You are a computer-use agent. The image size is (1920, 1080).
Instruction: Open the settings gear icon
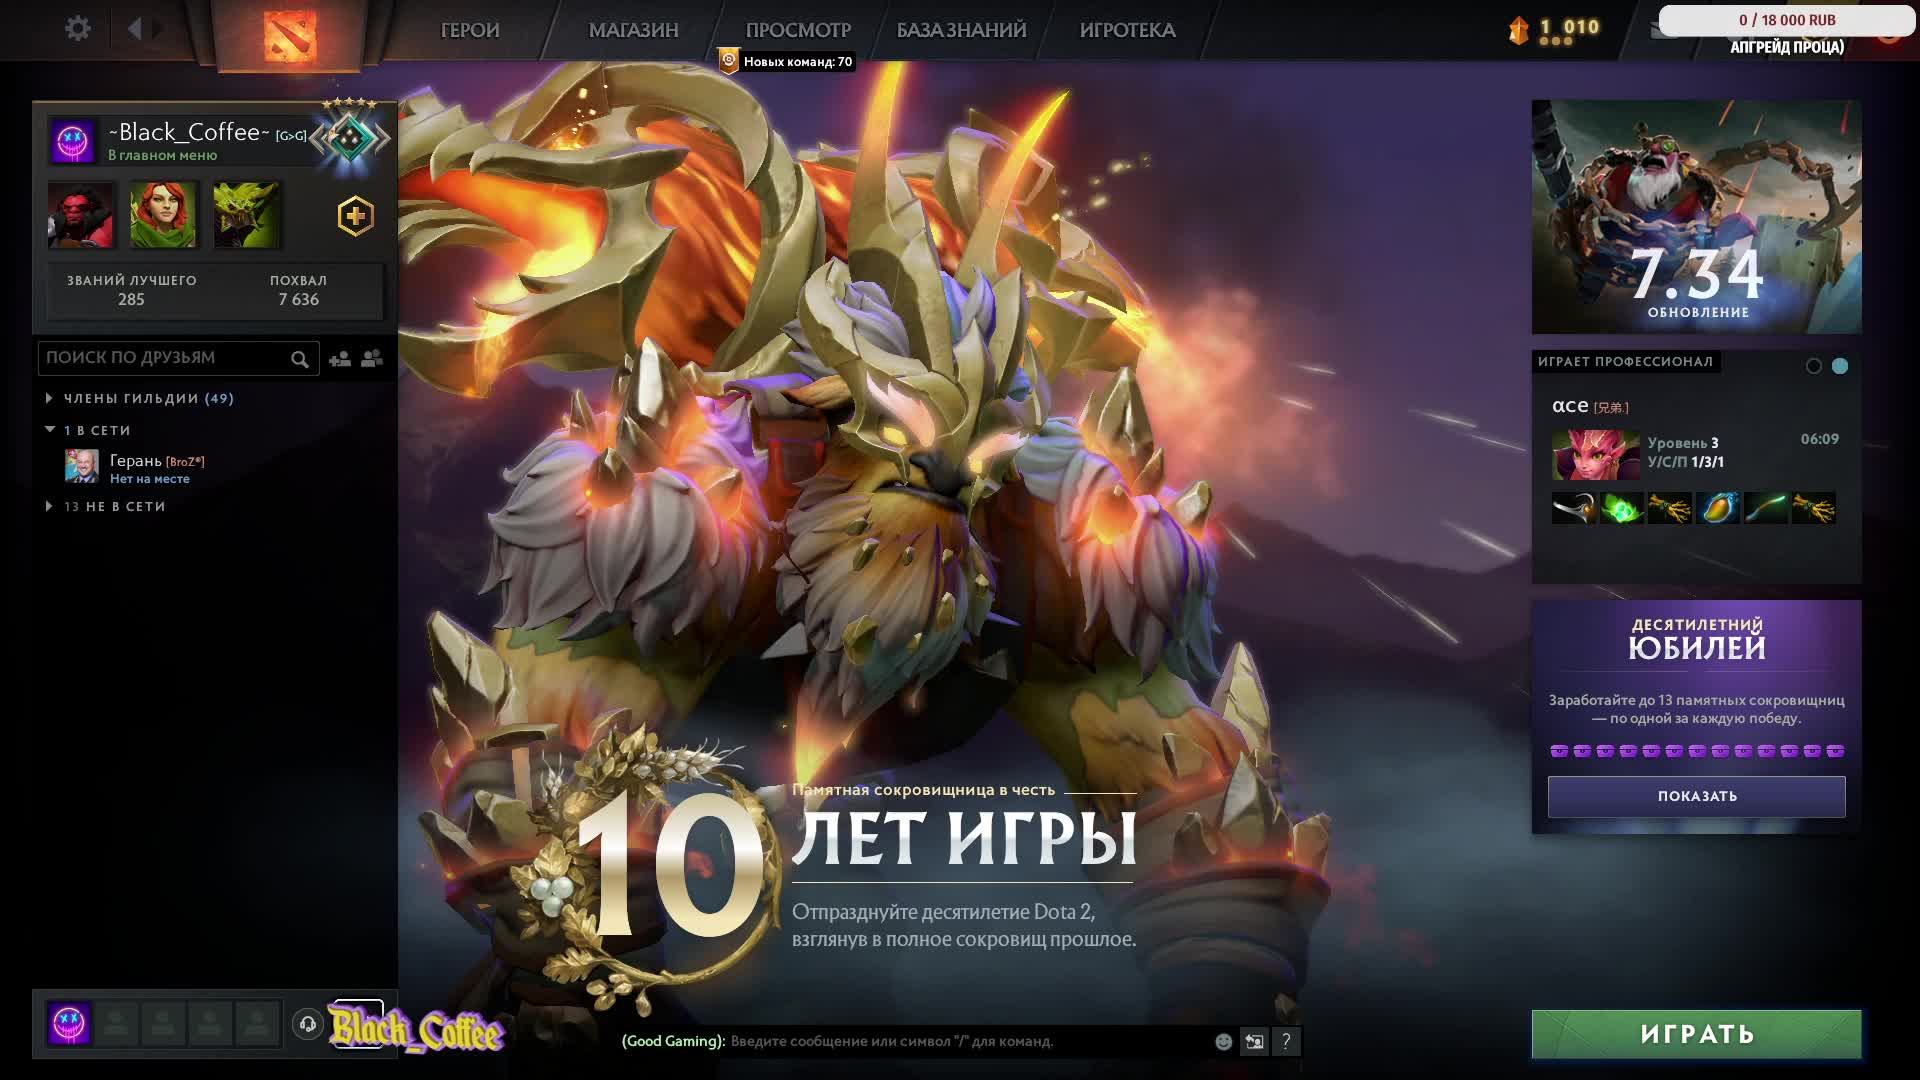[x=77, y=29]
